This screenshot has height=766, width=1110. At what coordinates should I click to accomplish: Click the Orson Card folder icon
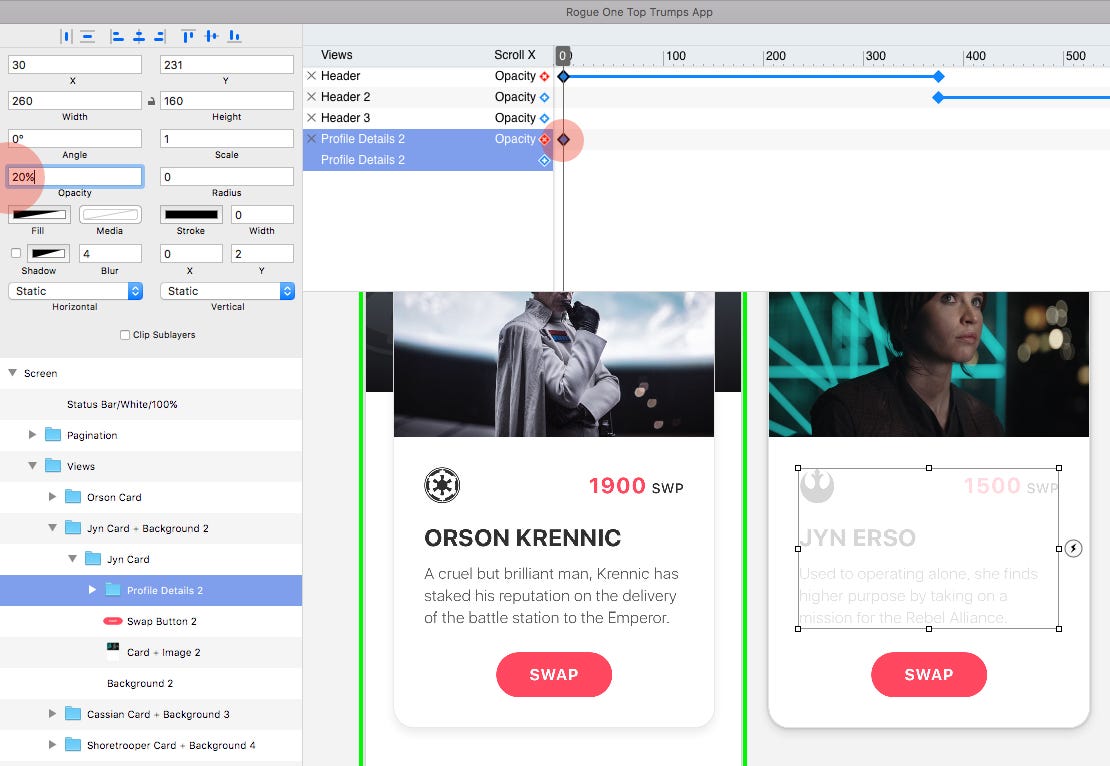(x=73, y=497)
